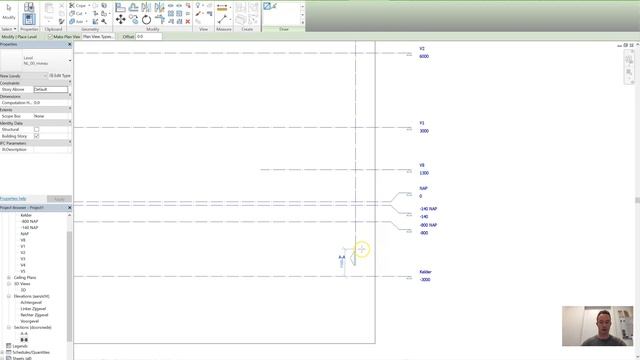
Task: Close the Project Browser panel
Action: (69, 208)
